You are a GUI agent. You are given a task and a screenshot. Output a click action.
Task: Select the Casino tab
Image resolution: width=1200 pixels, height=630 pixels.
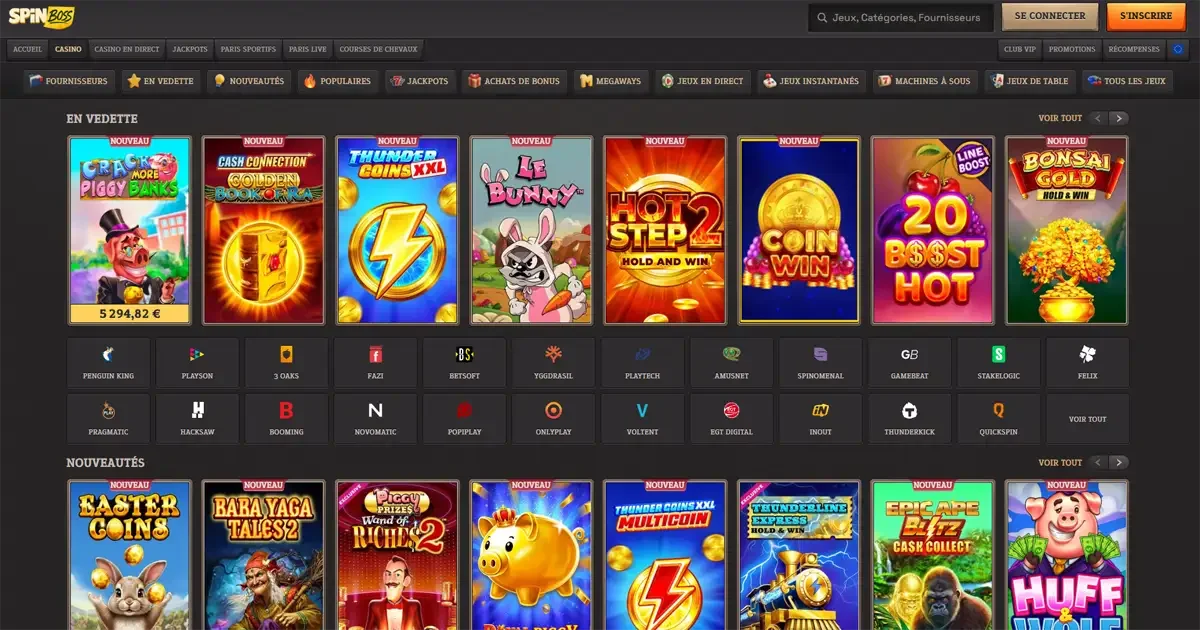tap(68, 49)
